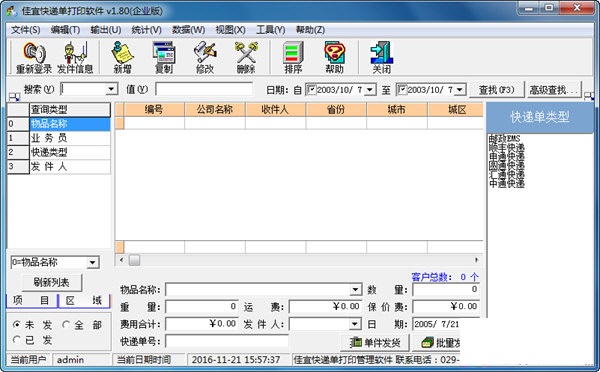Open the 帮助 (help) toolbar icon
Screen dimensions: 600x372
click(x=334, y=57)
